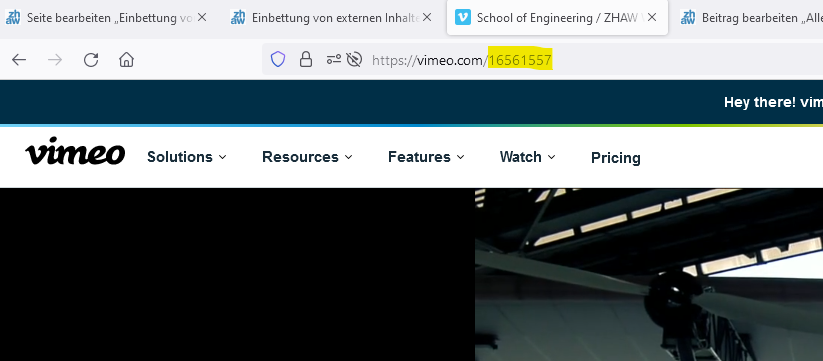The height and width of the screenshot is (361, 823).
Task: Open the Pricing page
Action: (616, 157)
